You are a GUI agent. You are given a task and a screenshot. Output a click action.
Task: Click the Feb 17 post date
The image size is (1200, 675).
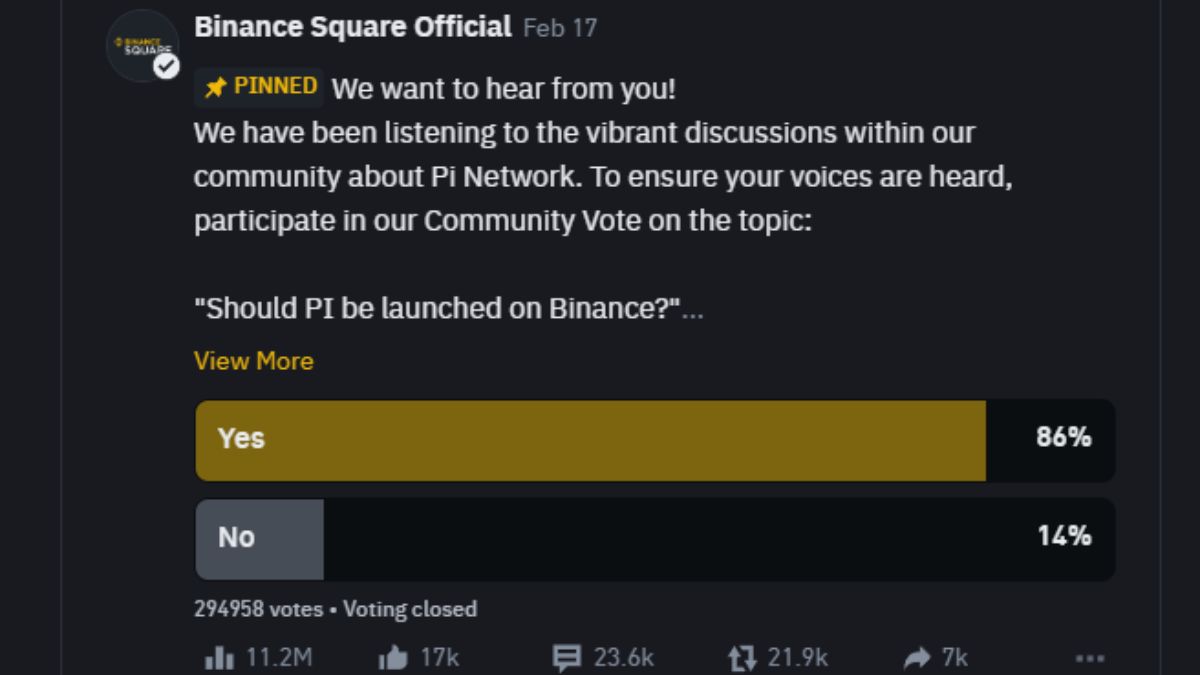pos(560,28)
